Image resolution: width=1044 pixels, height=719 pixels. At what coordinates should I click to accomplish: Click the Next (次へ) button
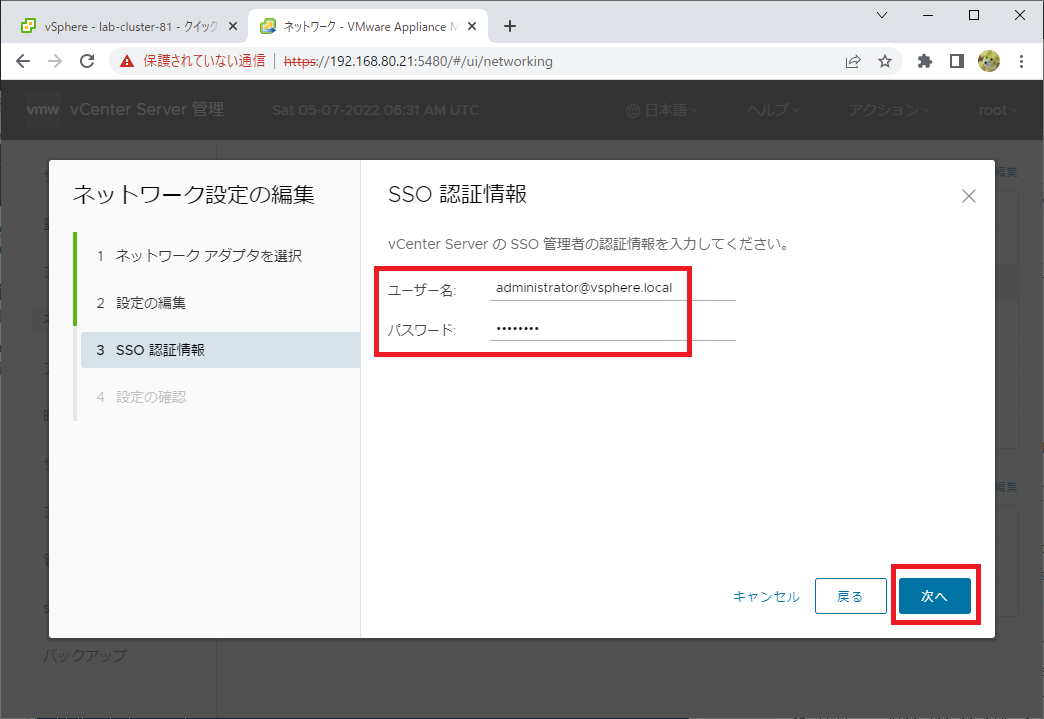click(934, 596)
